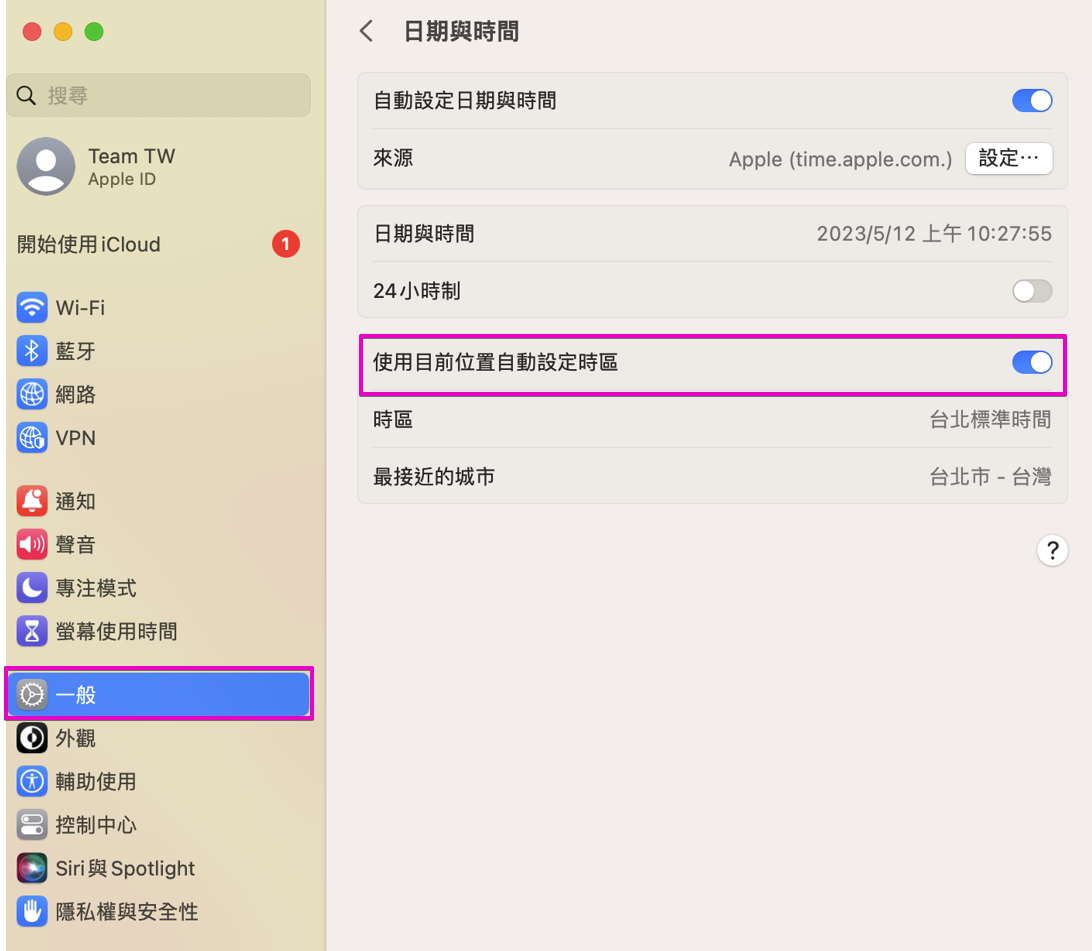Viewport: 1092px width, 951px height.
Task: Toggle automatic time zone using current location
Action: pos(1032,362)
